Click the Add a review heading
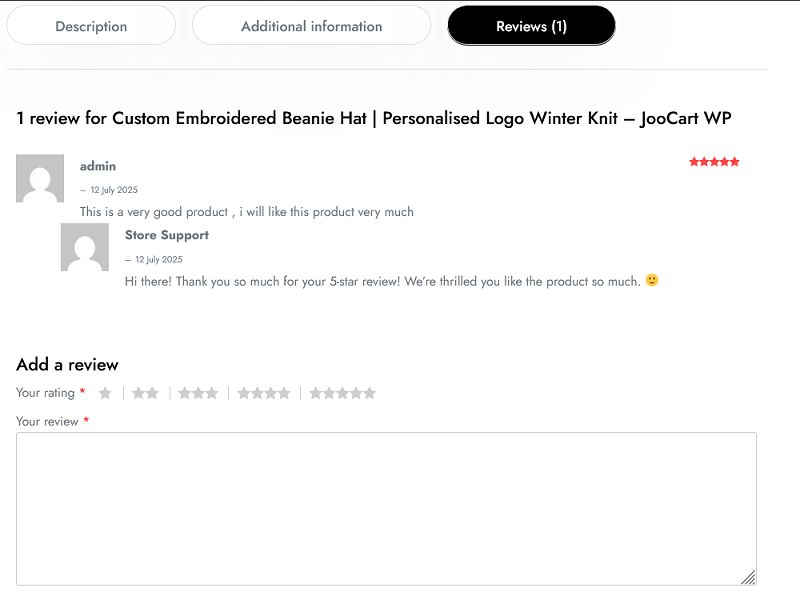Viewport: 800px width, 600px height. pyautogui.click(x=67, y=364)
